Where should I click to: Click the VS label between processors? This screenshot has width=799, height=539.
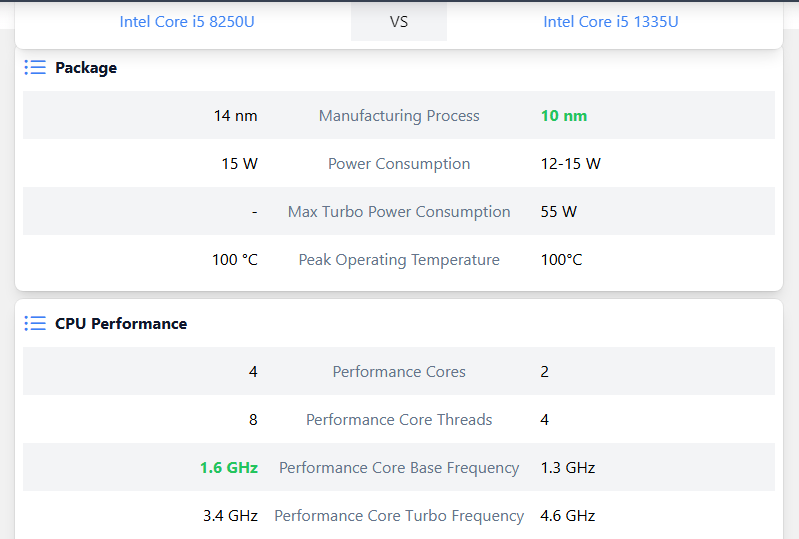(x=399, y=22)
